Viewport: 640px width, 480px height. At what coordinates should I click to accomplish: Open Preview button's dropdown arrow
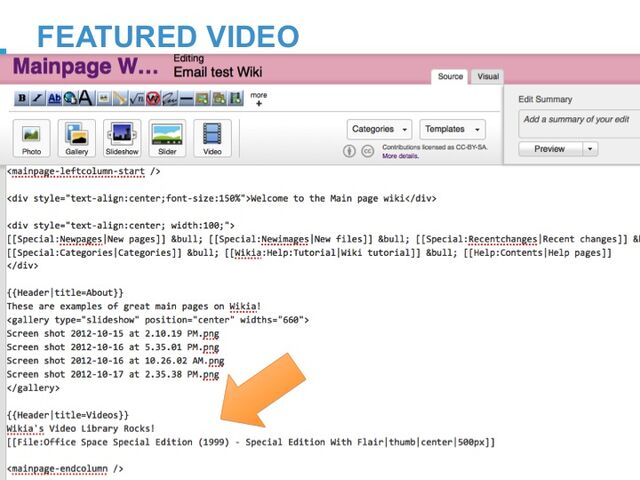(x=590, y=149)
